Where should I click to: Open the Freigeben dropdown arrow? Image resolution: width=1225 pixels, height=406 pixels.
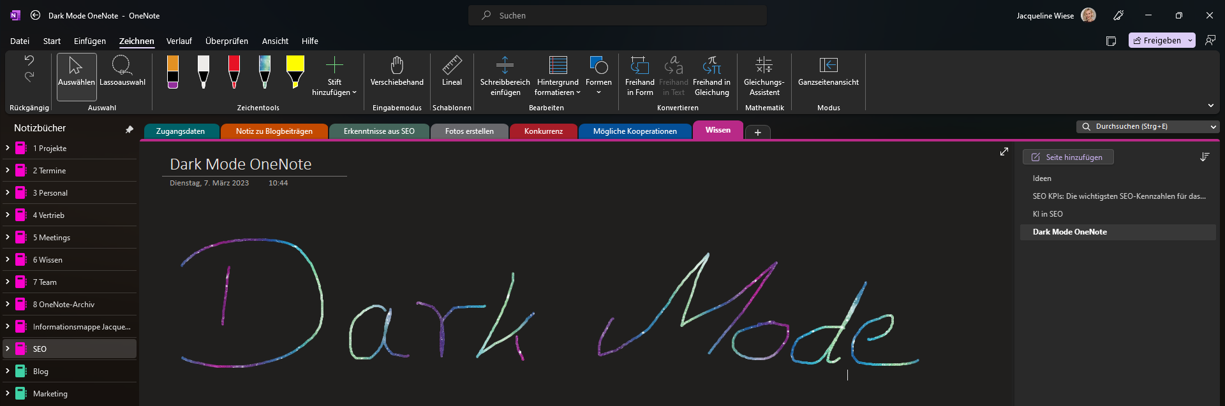pos(1190,41)
